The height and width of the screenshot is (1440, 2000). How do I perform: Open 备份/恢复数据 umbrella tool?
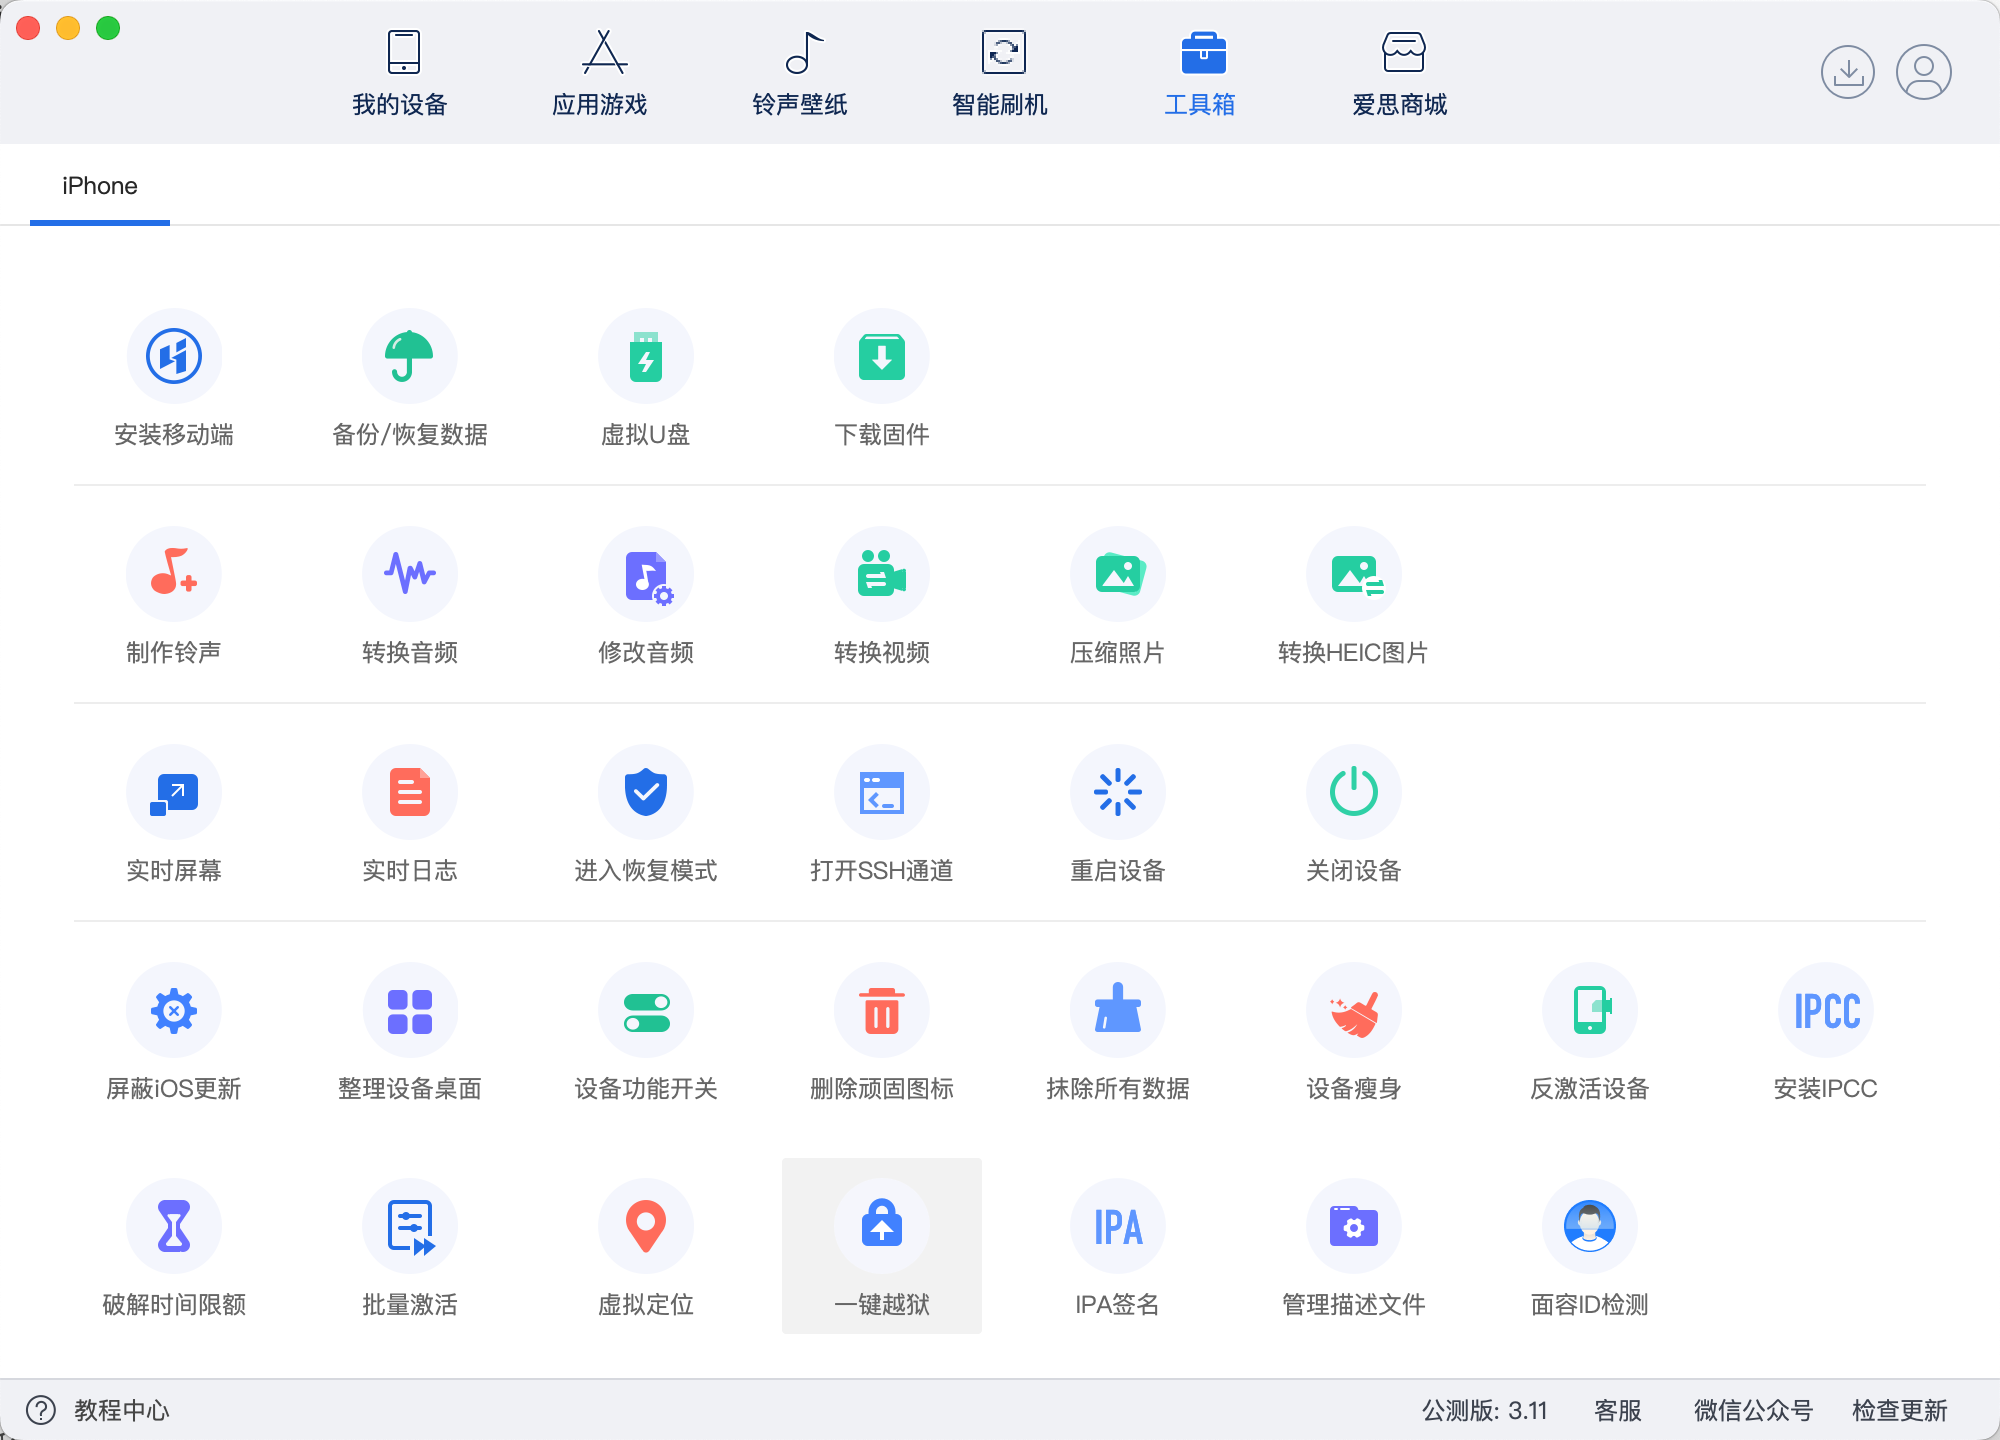pos(410,378)
